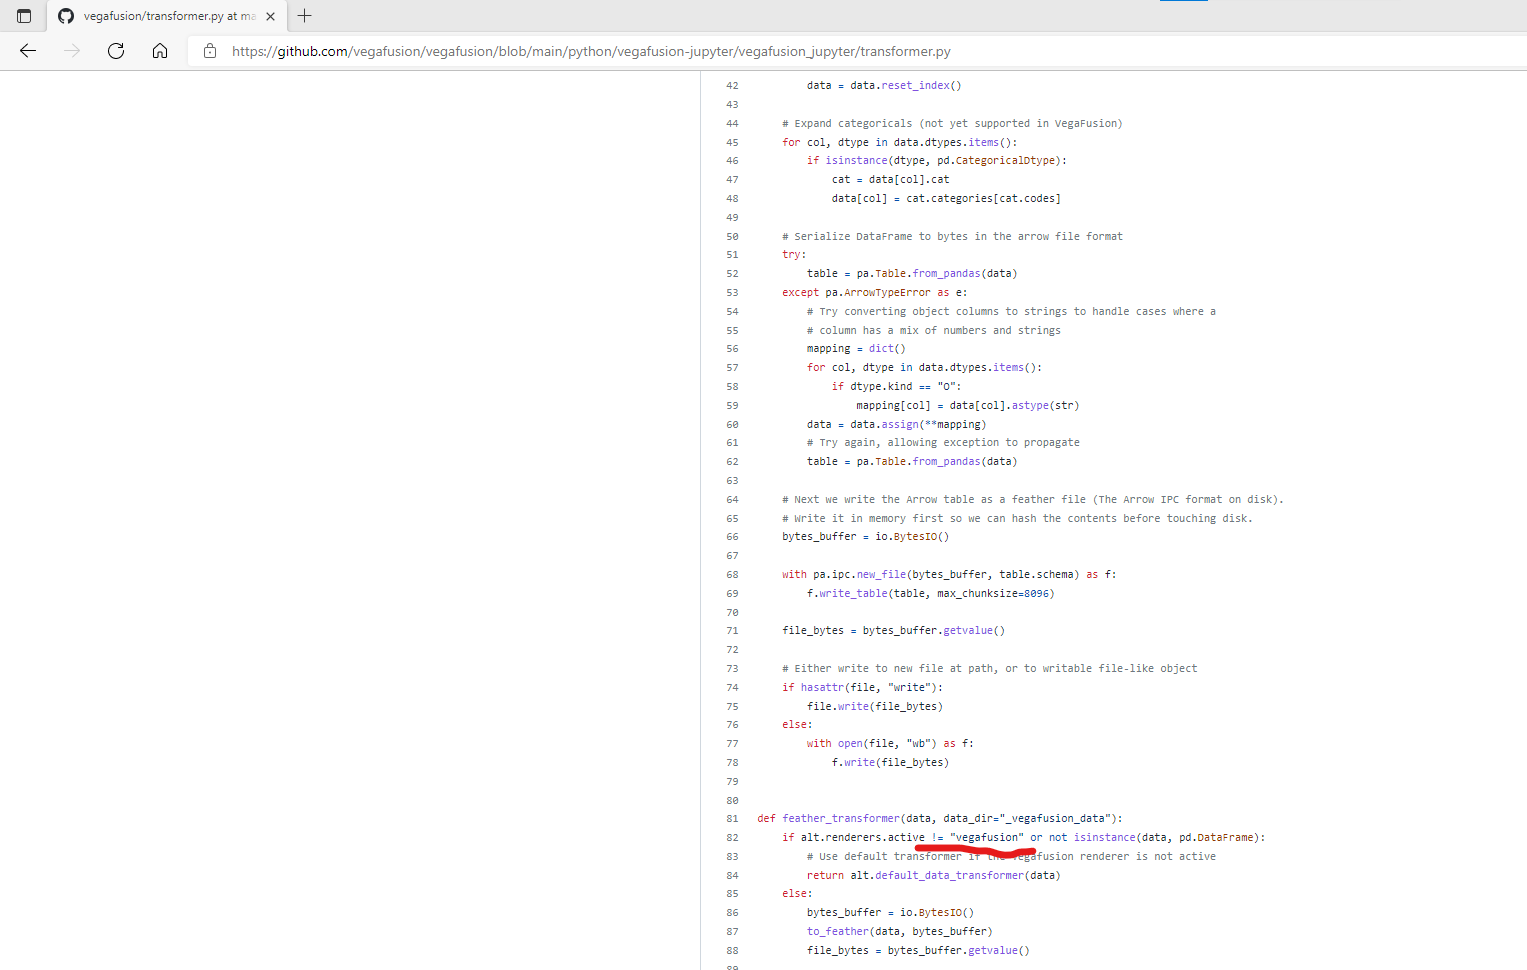Select line number 88

[732, 951]
